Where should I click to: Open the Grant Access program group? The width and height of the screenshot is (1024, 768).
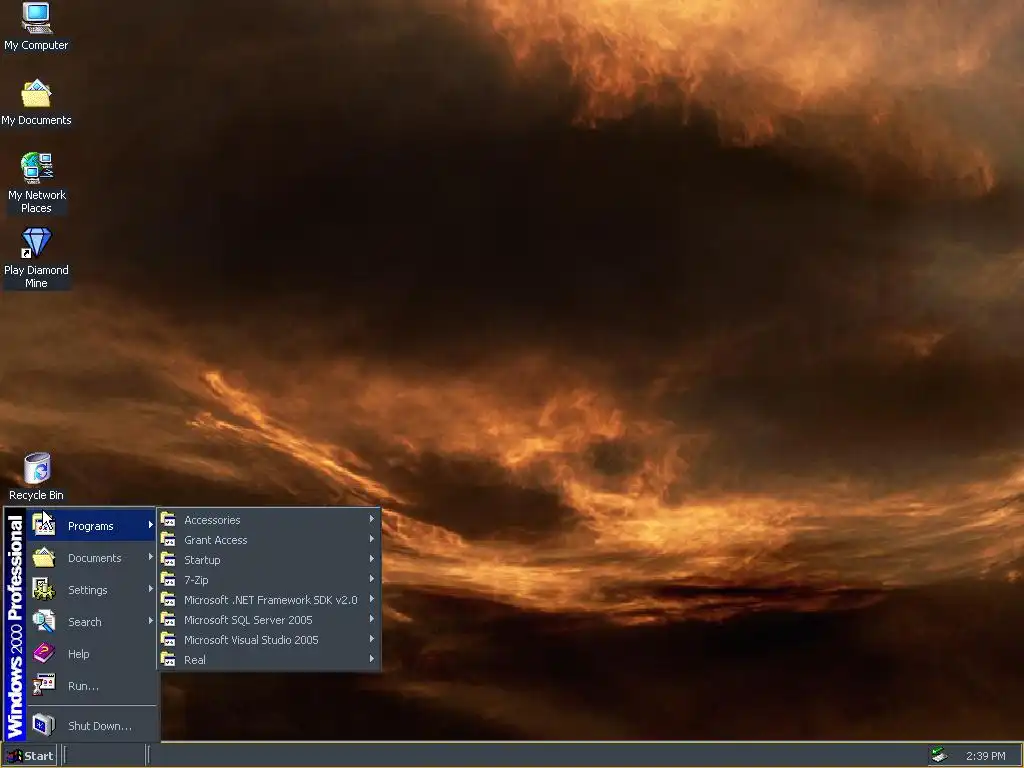[x=268, y=540]
